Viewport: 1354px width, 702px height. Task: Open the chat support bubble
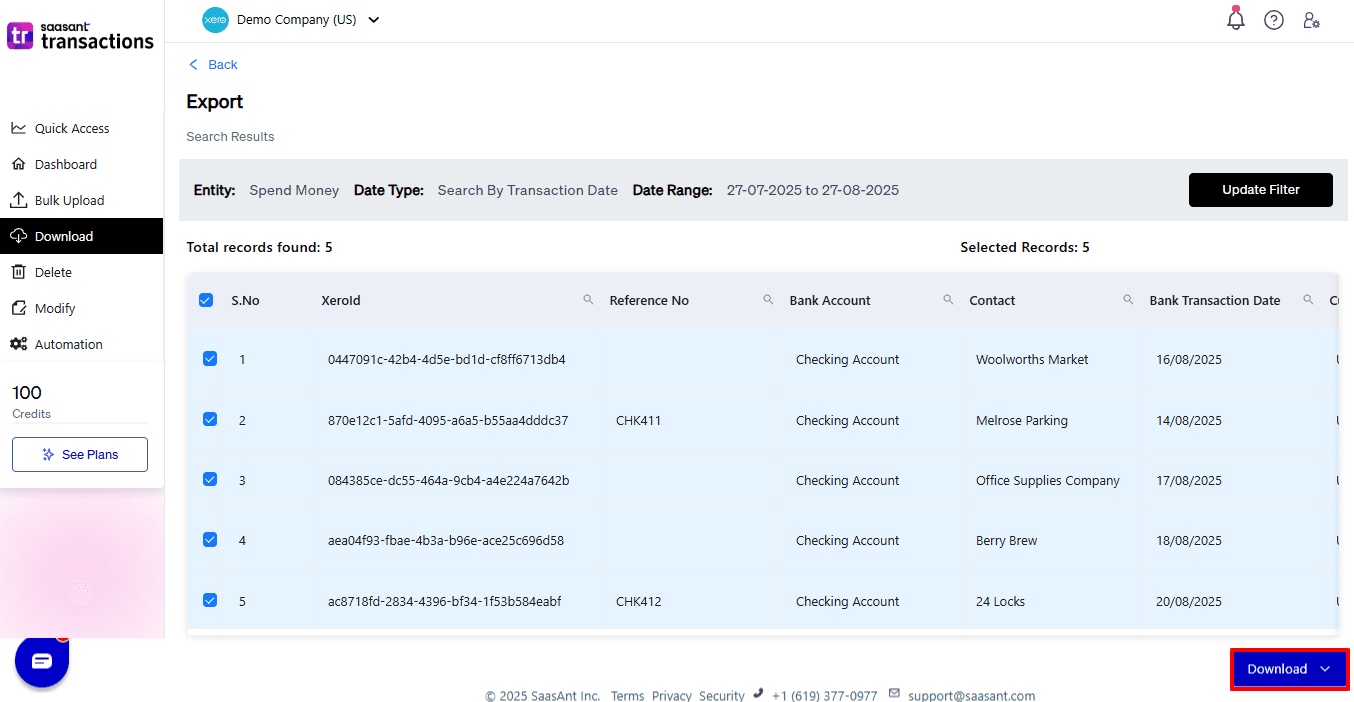[x=42, y=661]
